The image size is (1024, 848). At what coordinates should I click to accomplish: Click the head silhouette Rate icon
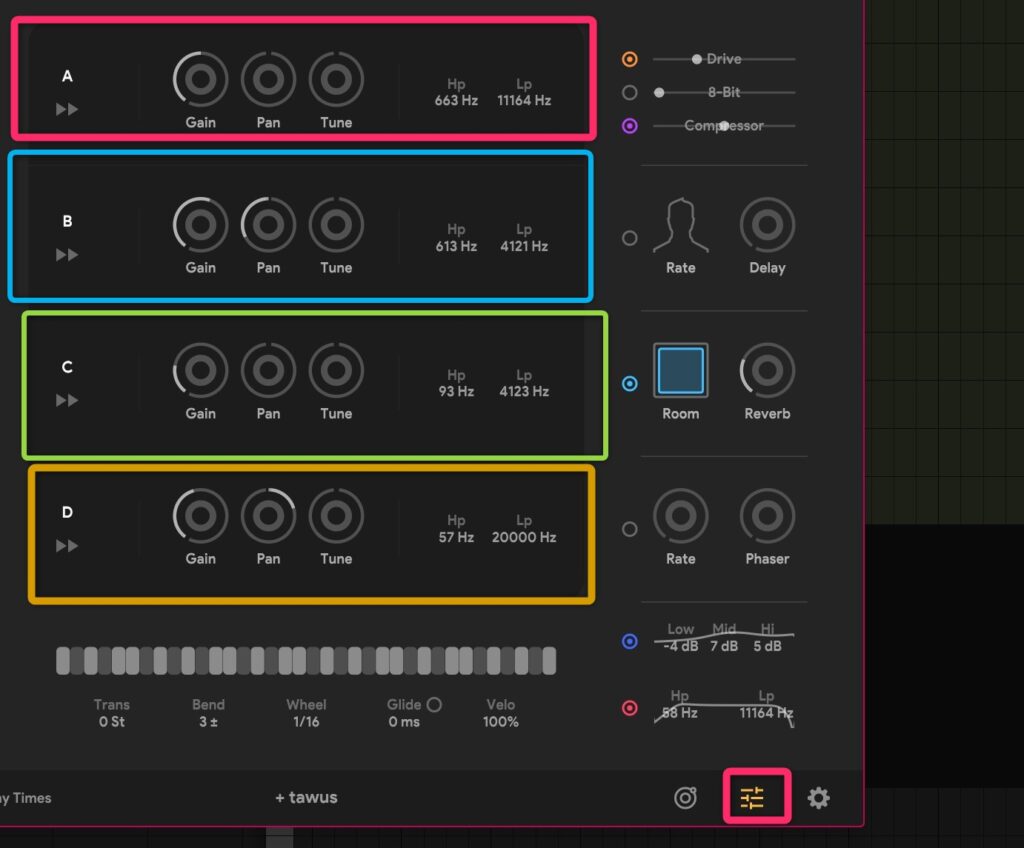pyautogui.click(x=681, y=226)
